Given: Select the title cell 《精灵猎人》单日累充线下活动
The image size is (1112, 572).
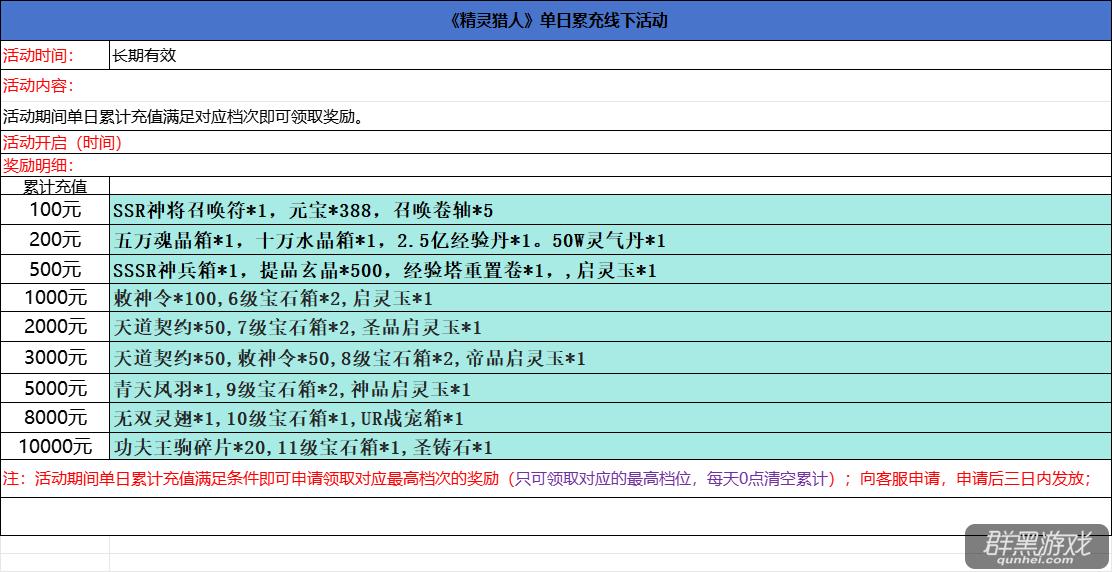Looking at the screenshot, I should (x=556, y=21).
